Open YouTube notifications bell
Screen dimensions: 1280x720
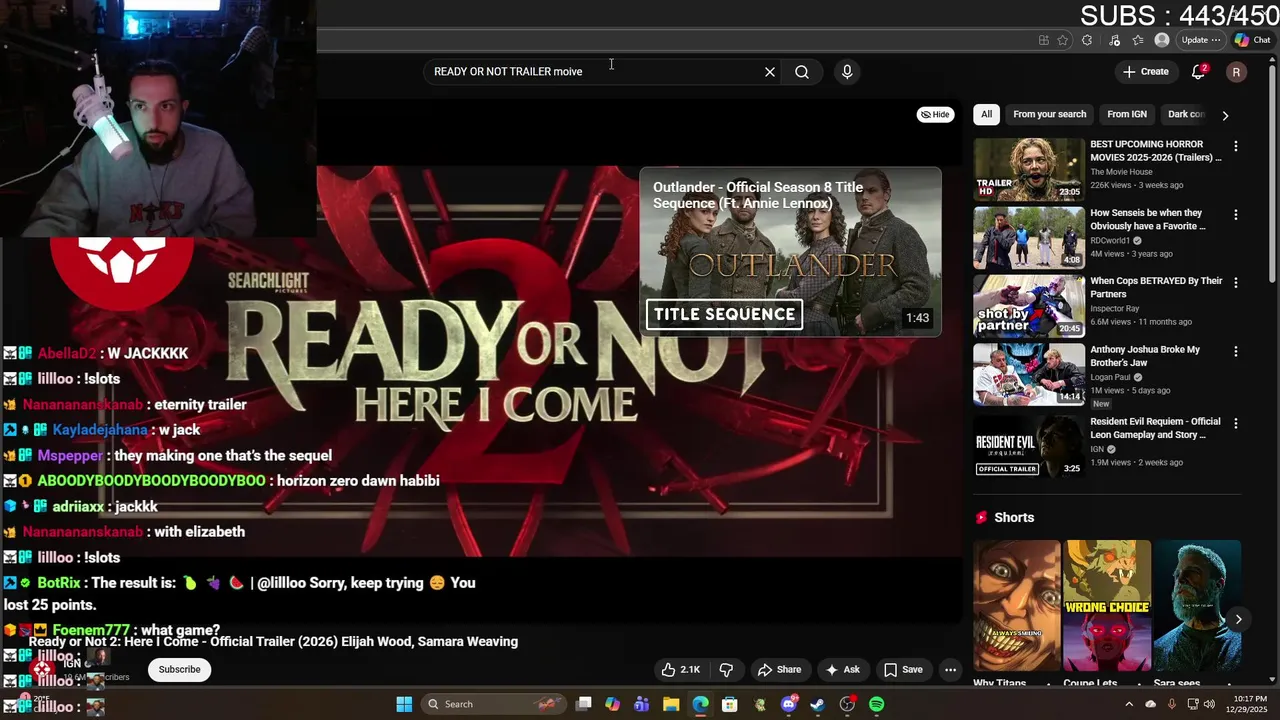pos(1198,72)
